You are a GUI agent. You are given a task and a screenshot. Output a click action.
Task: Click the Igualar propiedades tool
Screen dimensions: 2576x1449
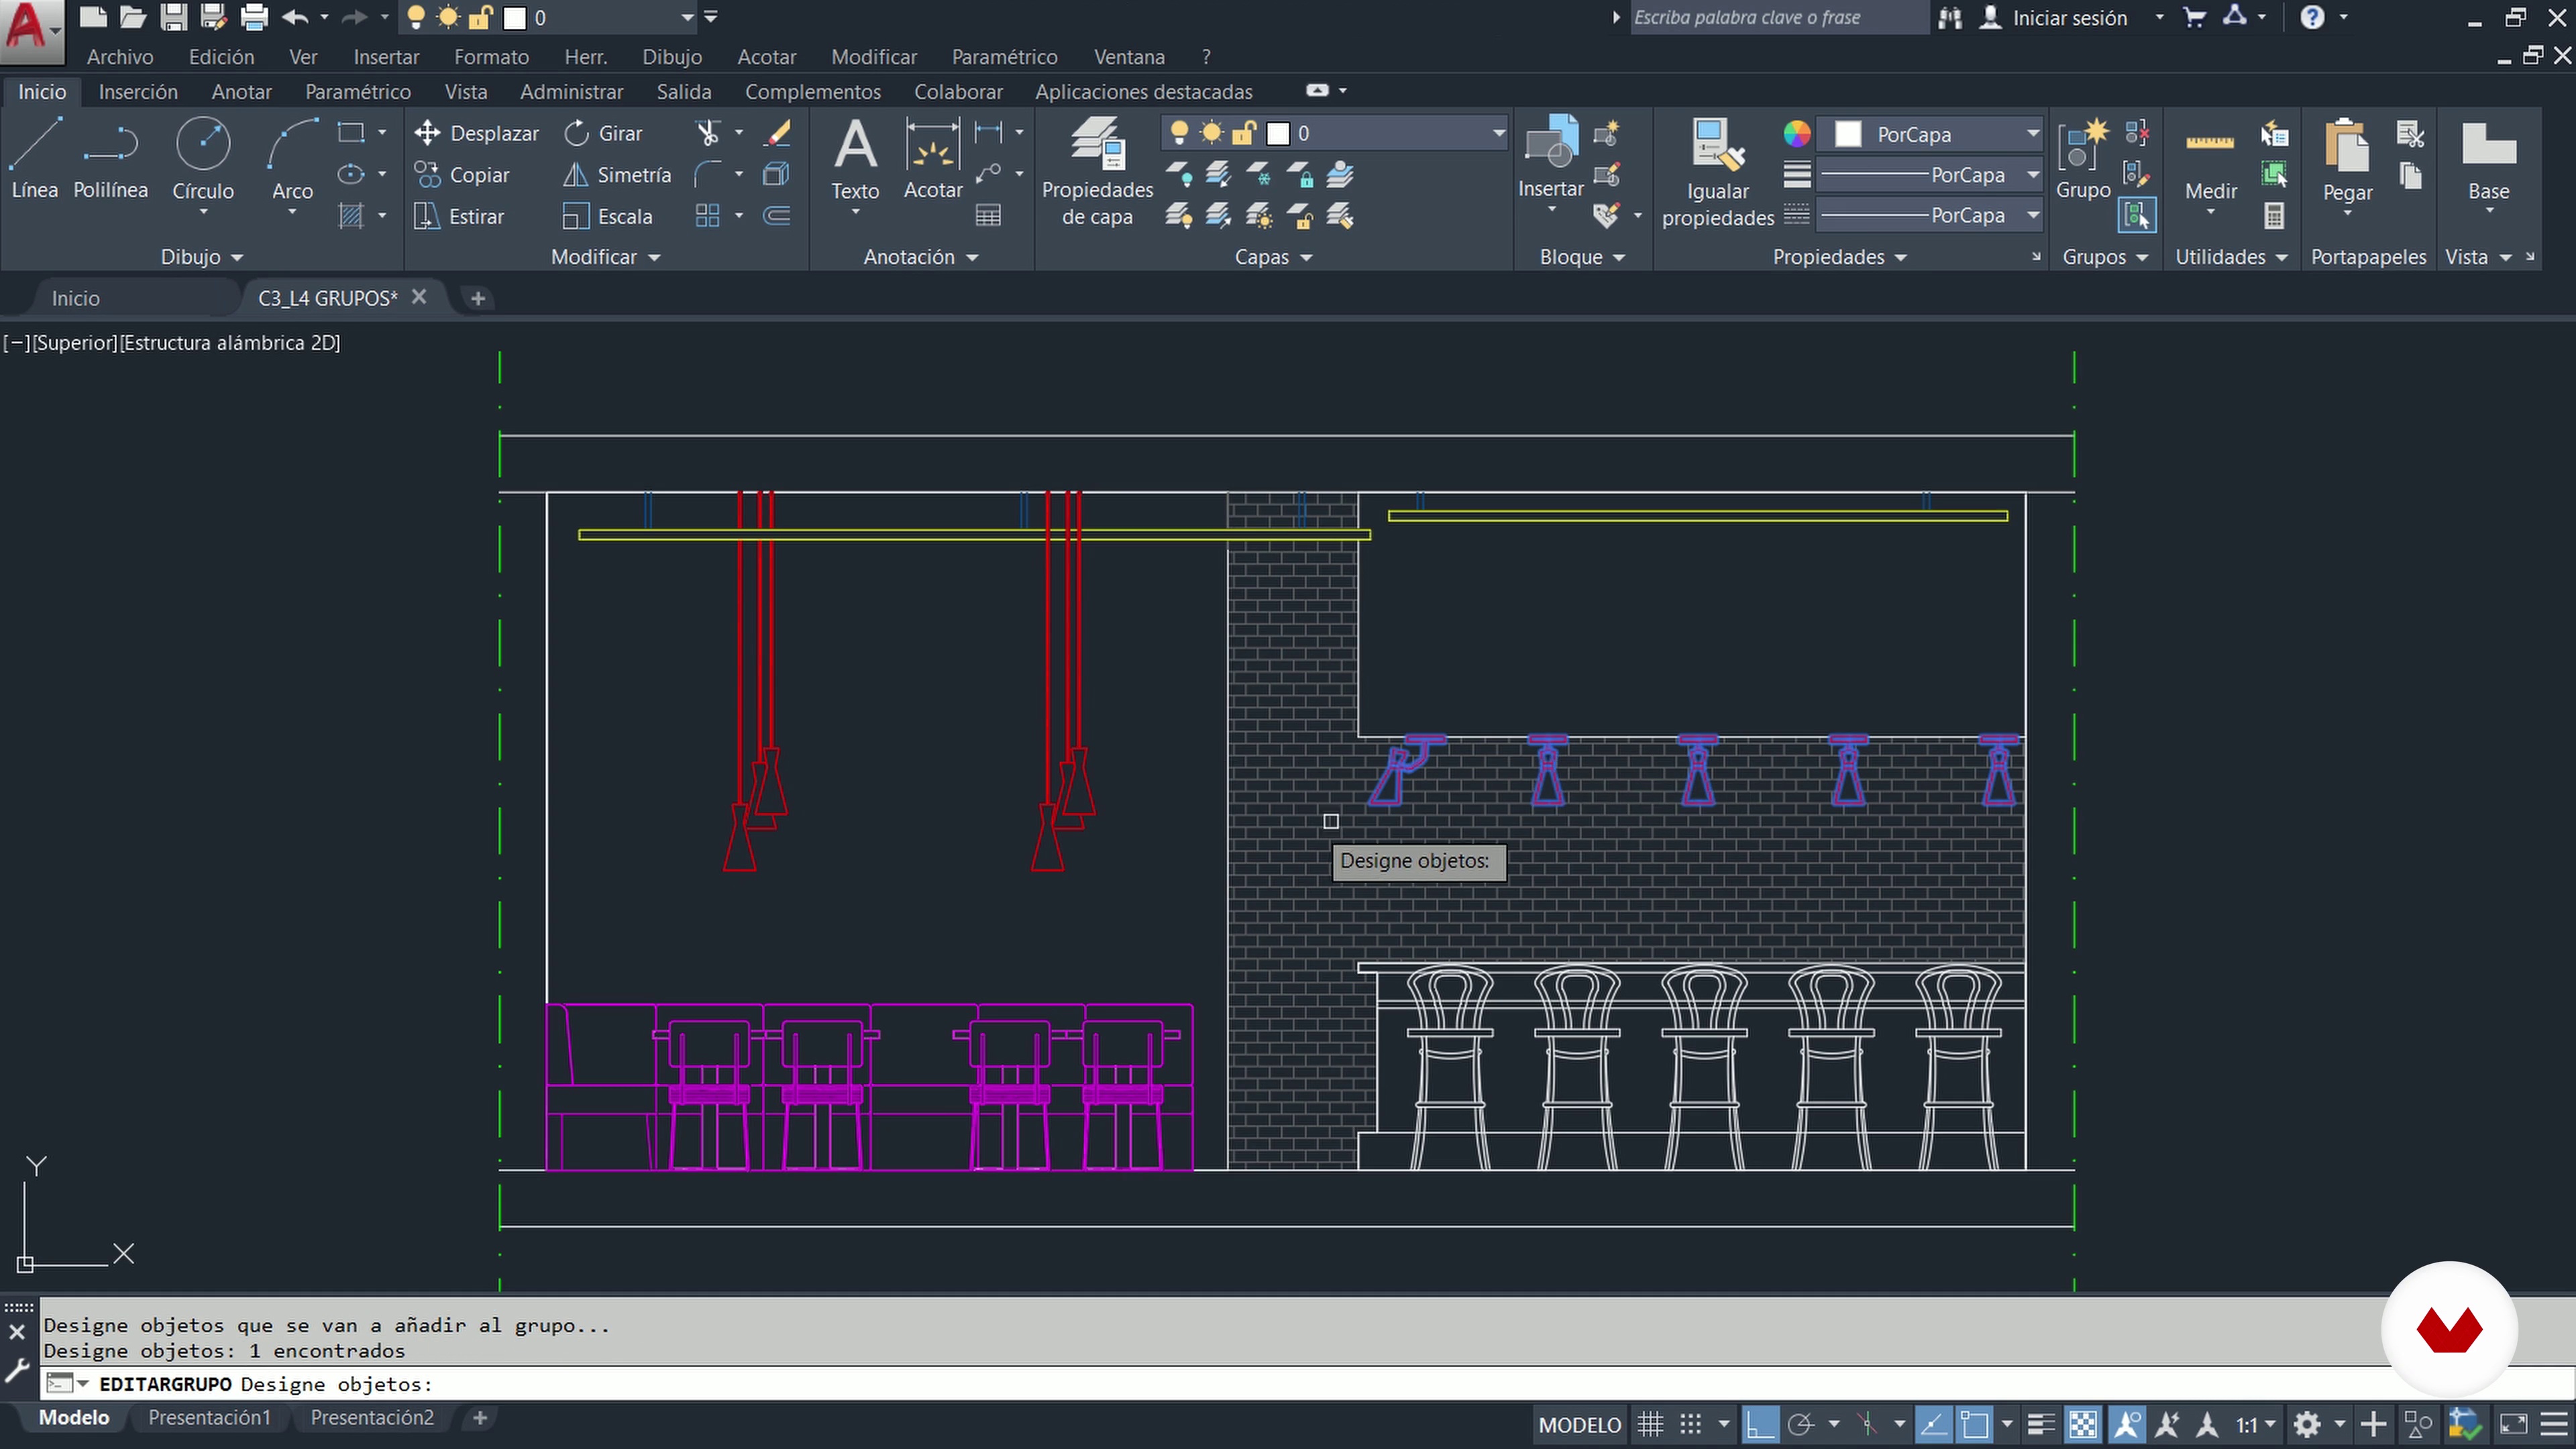(1717, 172)
